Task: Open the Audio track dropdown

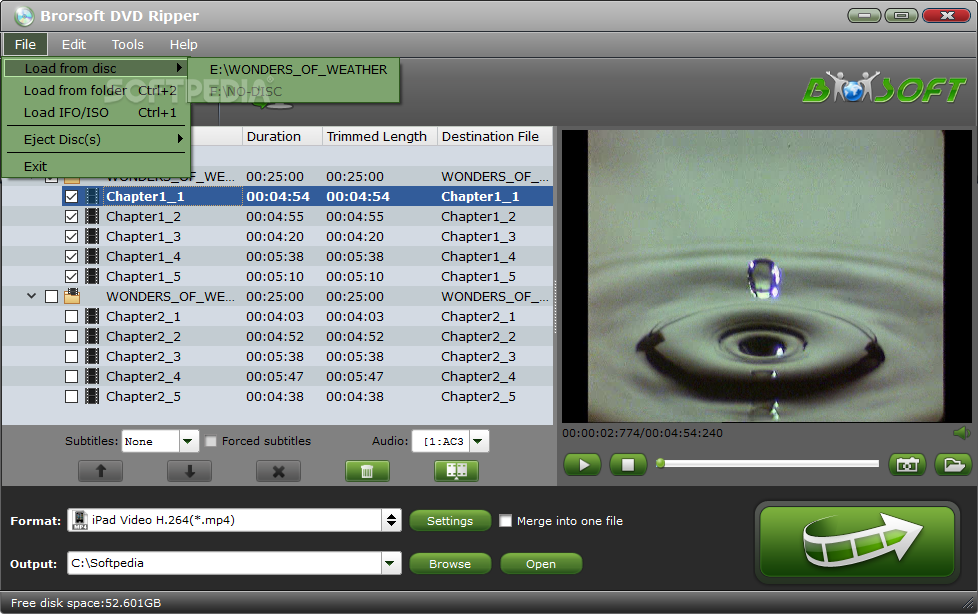Action: pos(478,441)
